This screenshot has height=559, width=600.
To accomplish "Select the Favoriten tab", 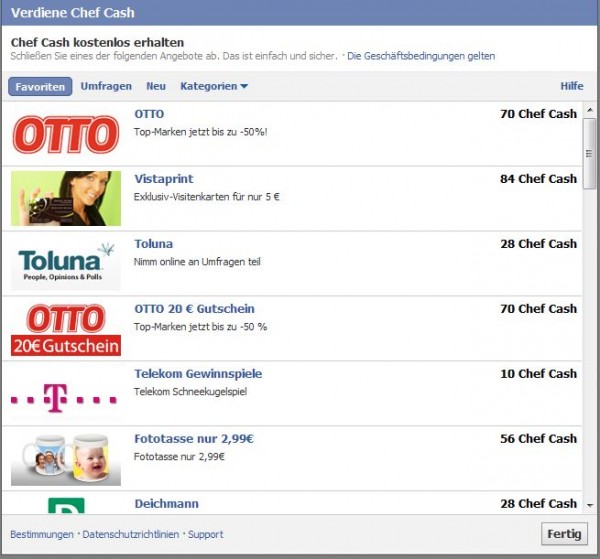I will (40, 87).
